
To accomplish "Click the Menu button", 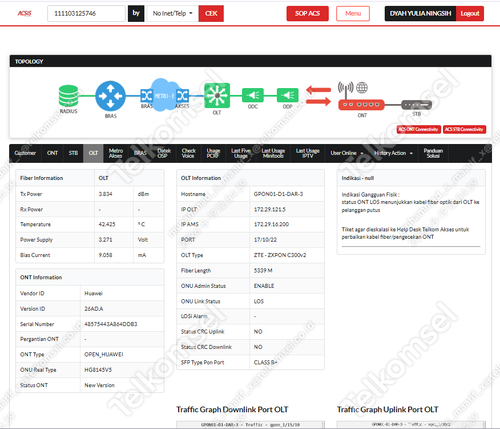I will (x=353, y=13).
